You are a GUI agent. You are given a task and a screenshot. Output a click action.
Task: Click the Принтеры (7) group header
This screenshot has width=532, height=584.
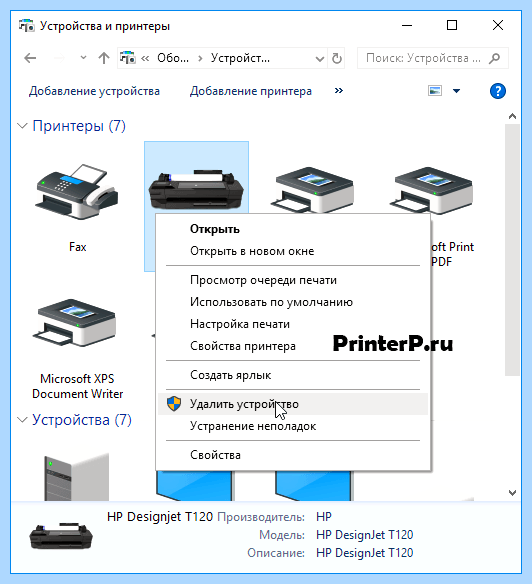click(79, 126)
